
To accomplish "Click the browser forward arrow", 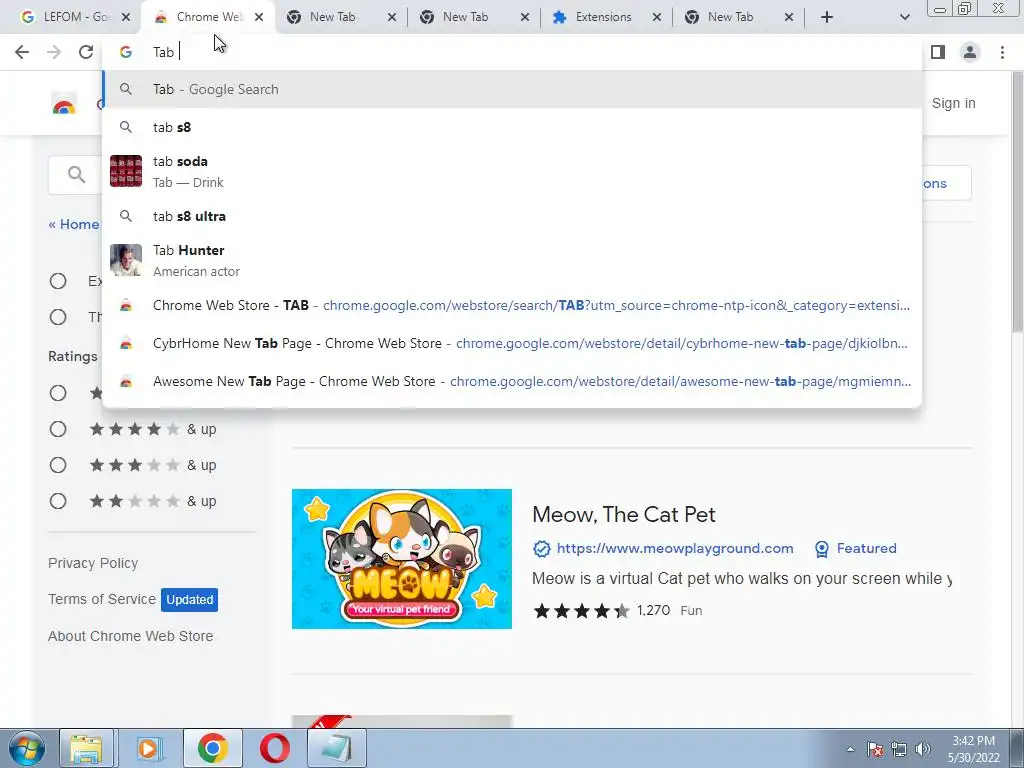I will (x=54, y=52).
